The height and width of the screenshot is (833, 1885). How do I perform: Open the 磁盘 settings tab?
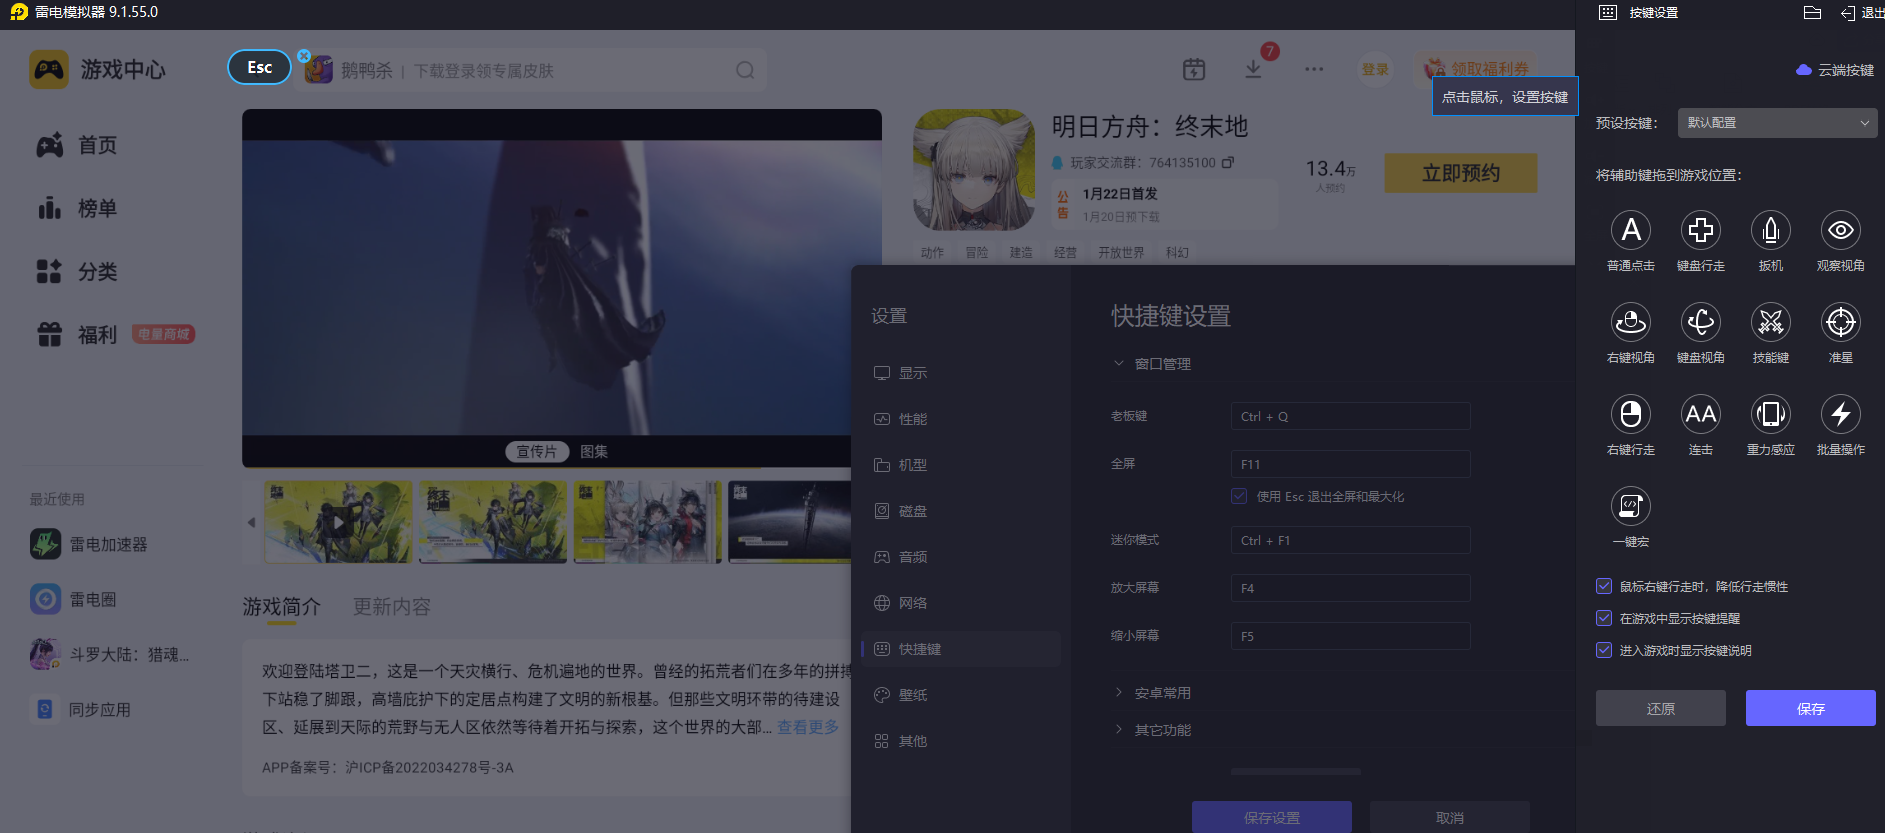pyautogui.click(x=961, y=511)
